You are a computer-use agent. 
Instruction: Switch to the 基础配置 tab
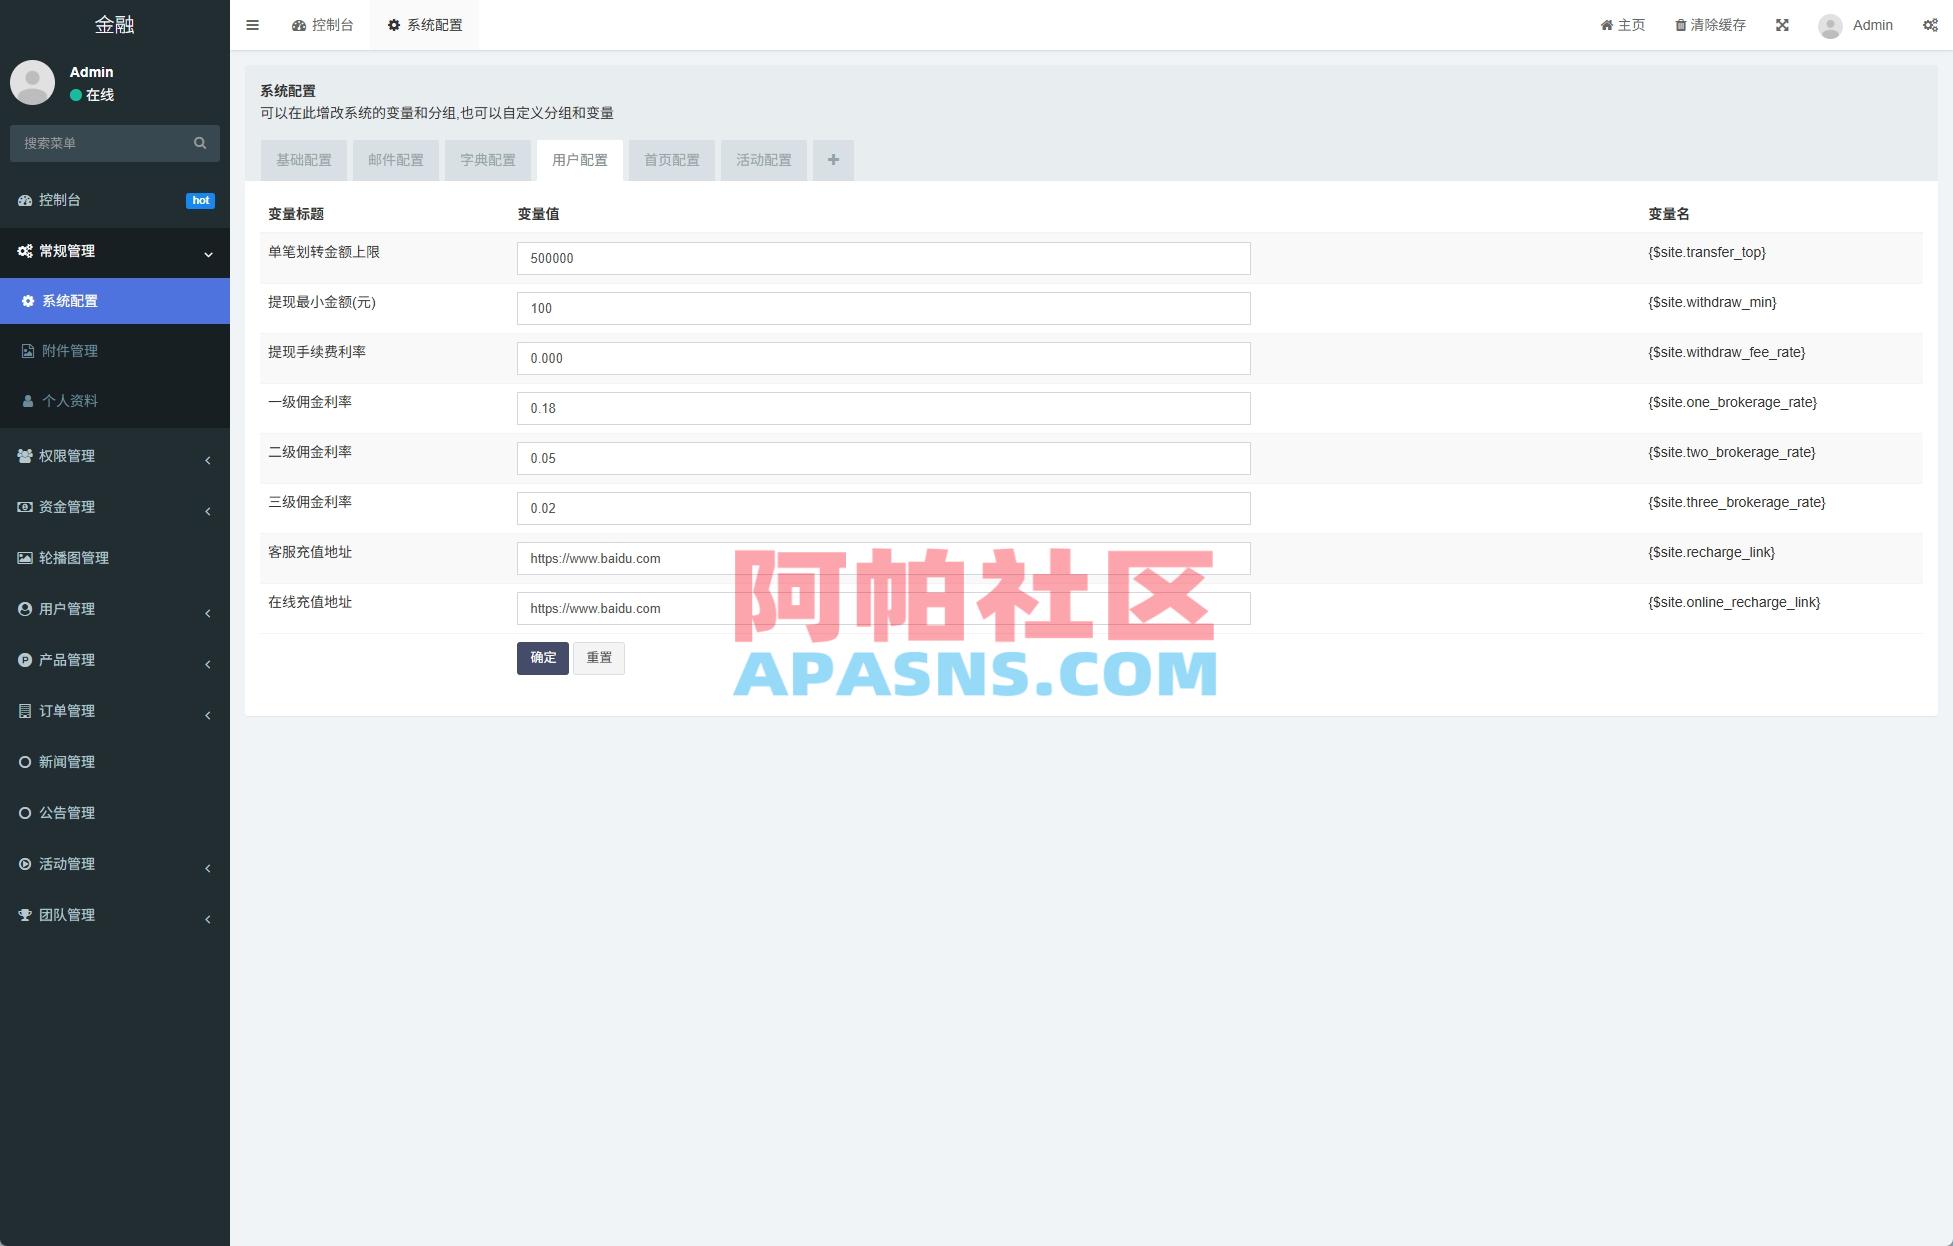[303, 160]
